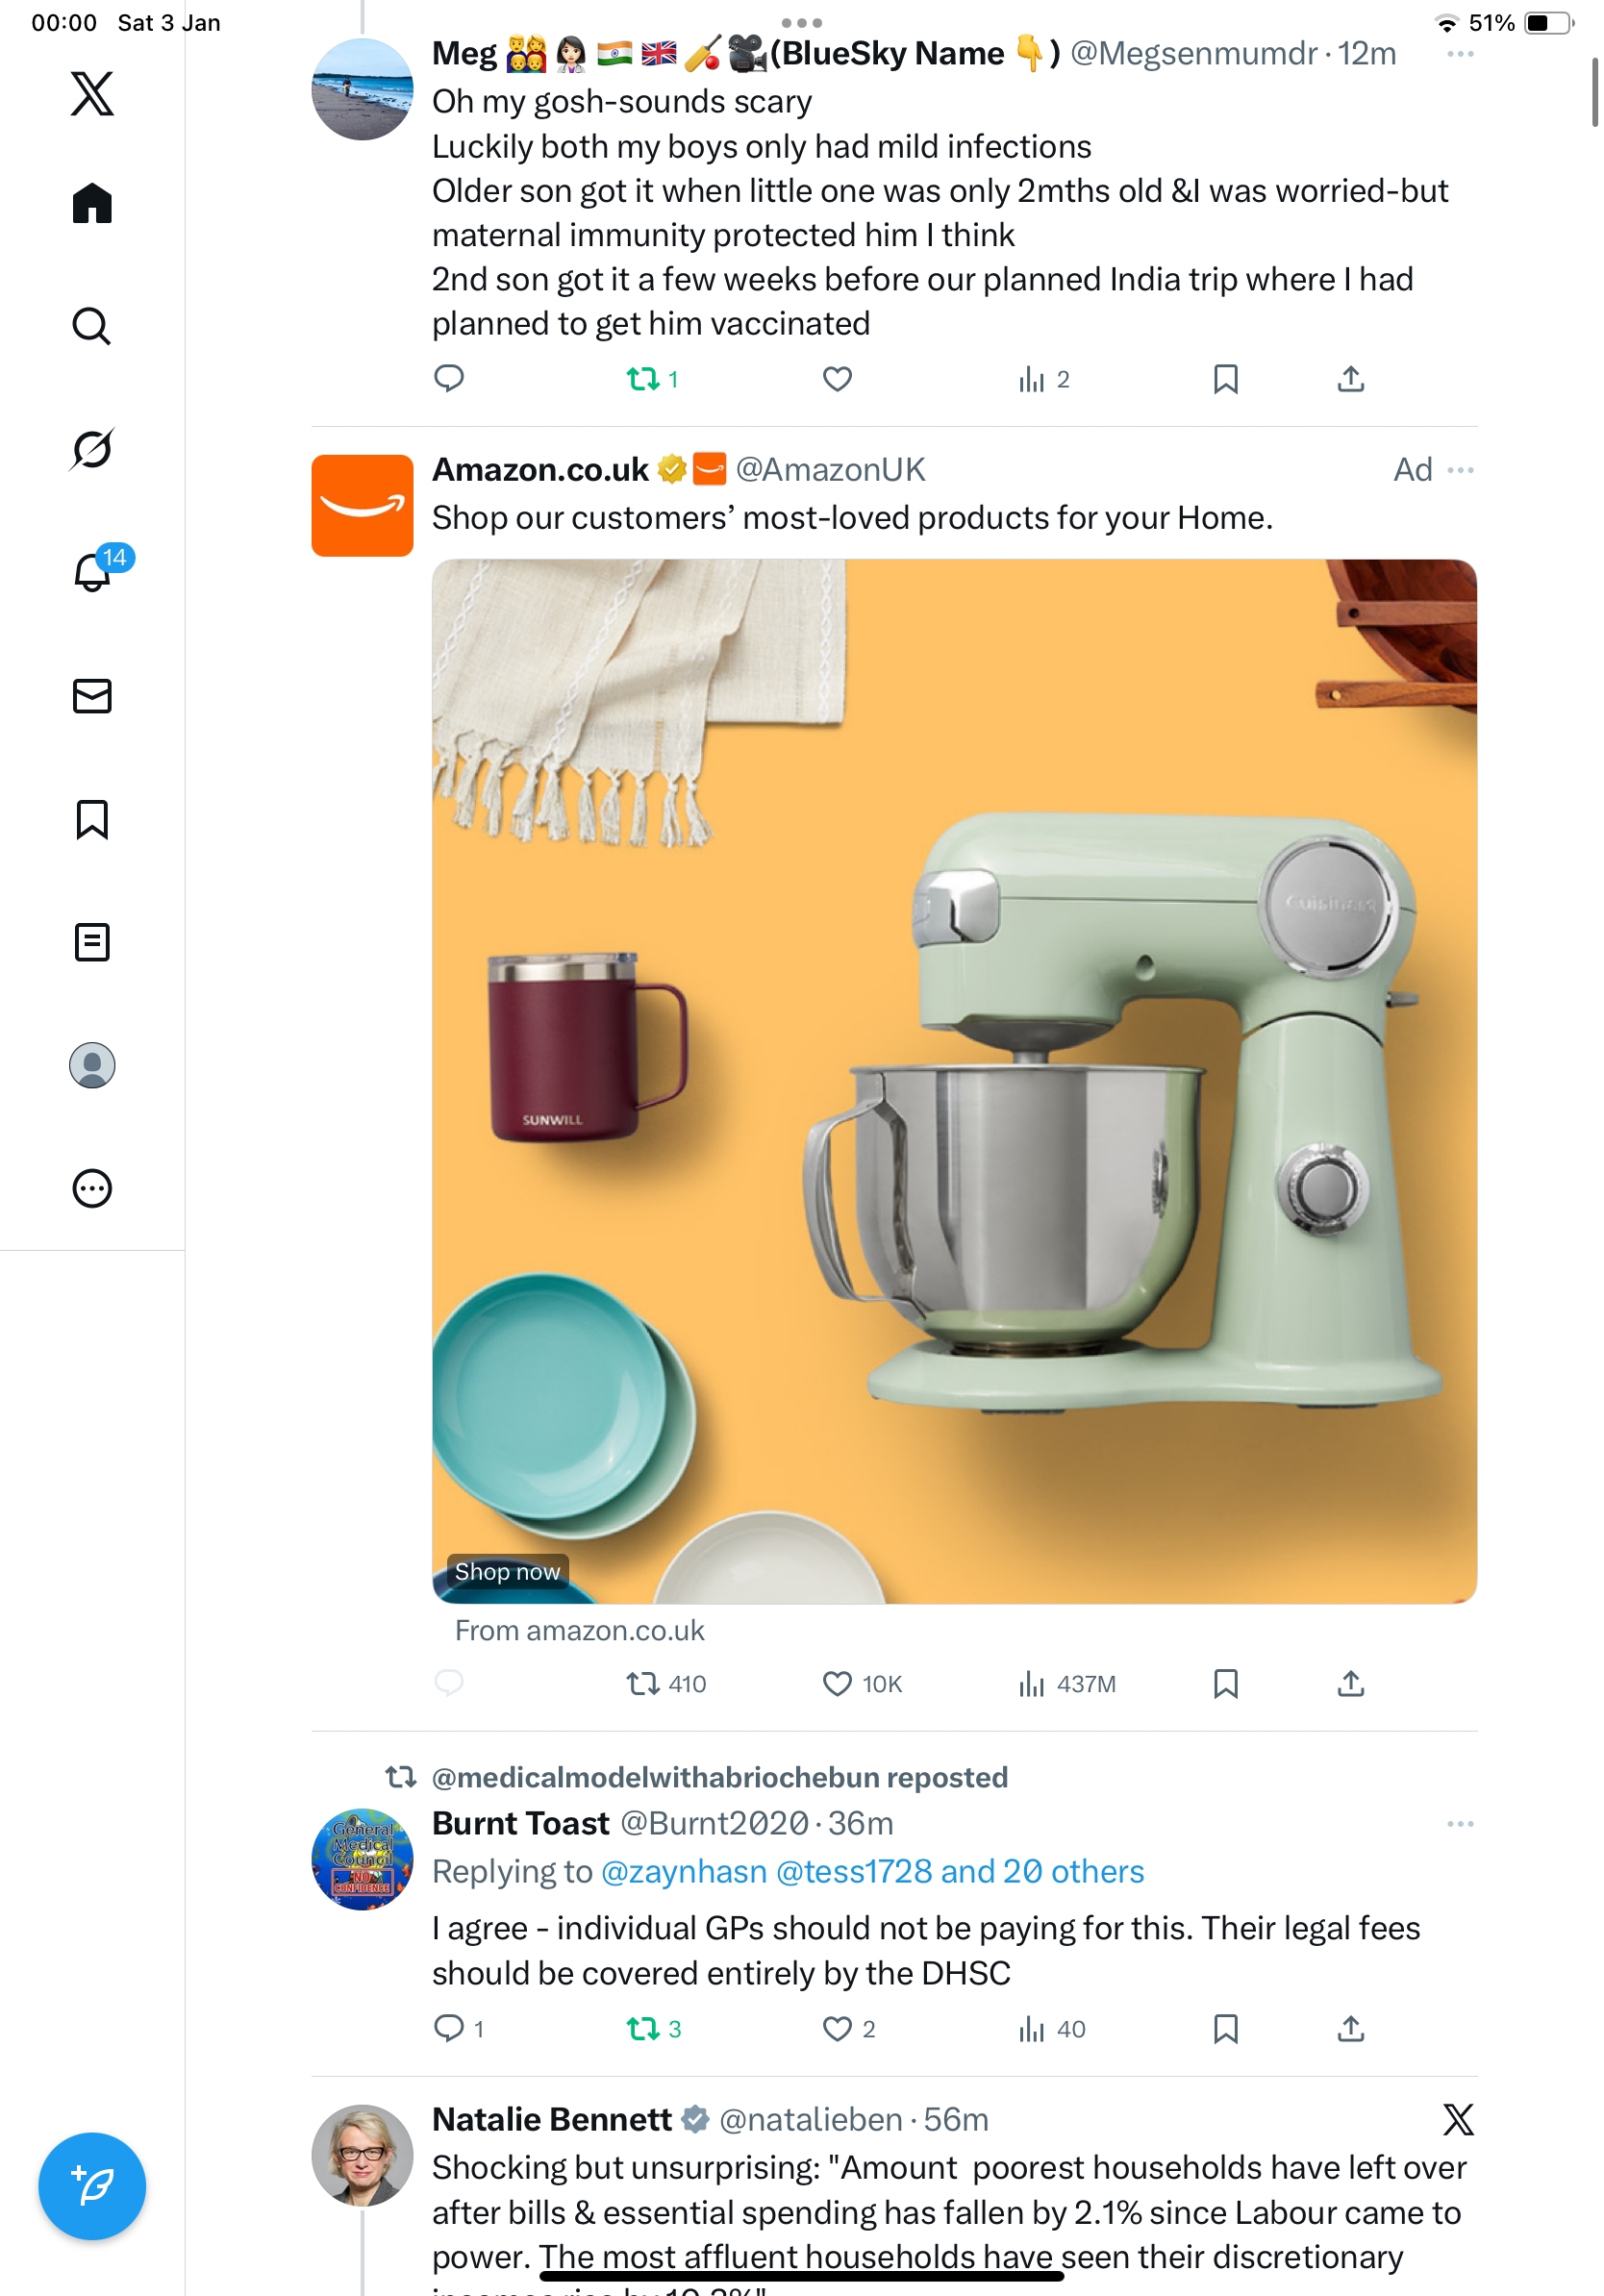Share the Amazon.co.uk ad post

coord(1350,1684)
